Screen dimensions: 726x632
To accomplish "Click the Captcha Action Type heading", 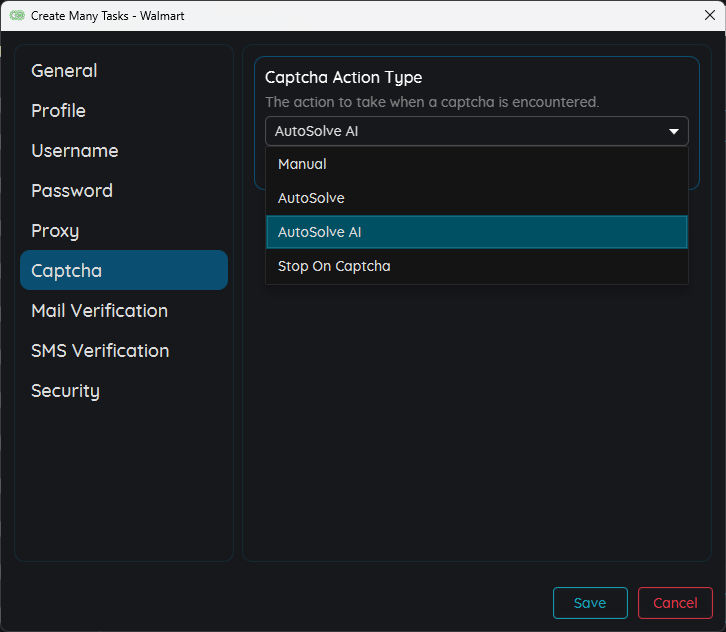I will coord(343,78).
